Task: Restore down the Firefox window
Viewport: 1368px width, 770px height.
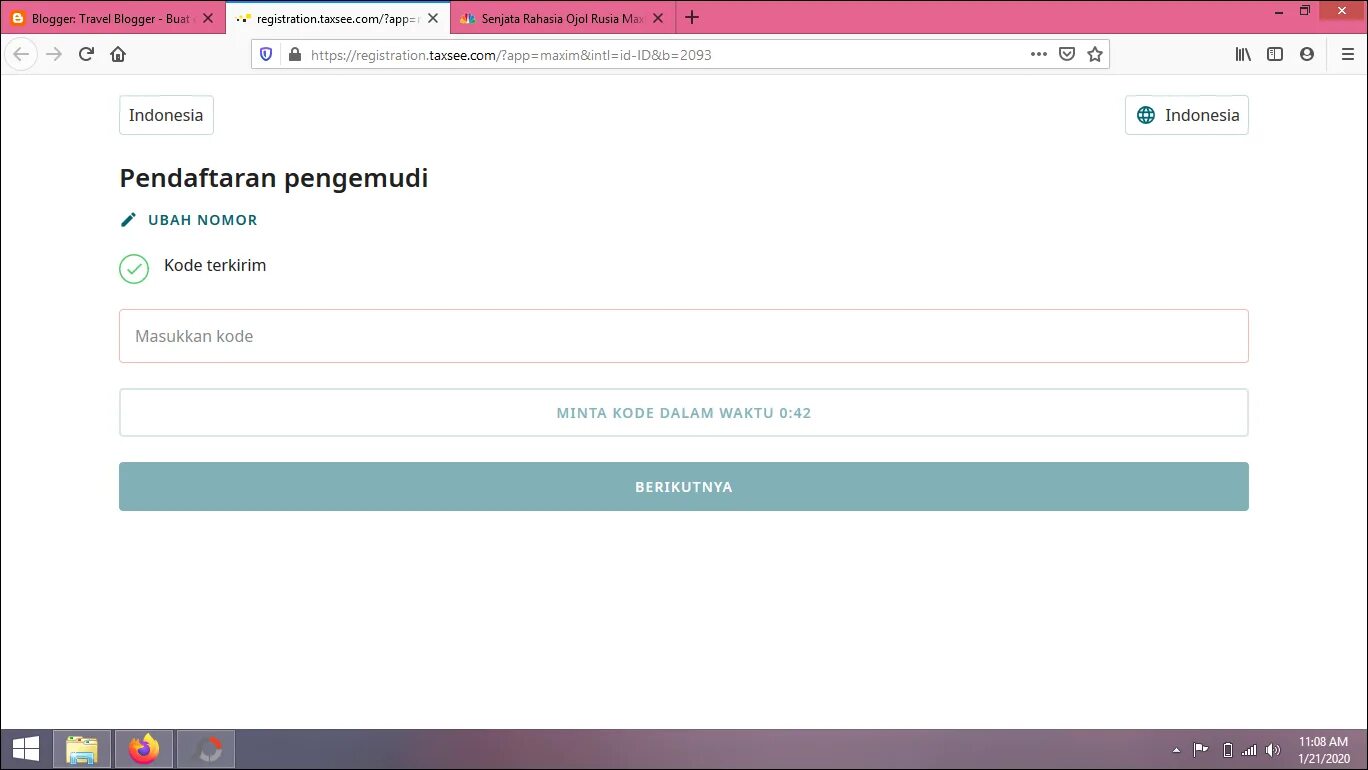Action: tap(1305, 10)
